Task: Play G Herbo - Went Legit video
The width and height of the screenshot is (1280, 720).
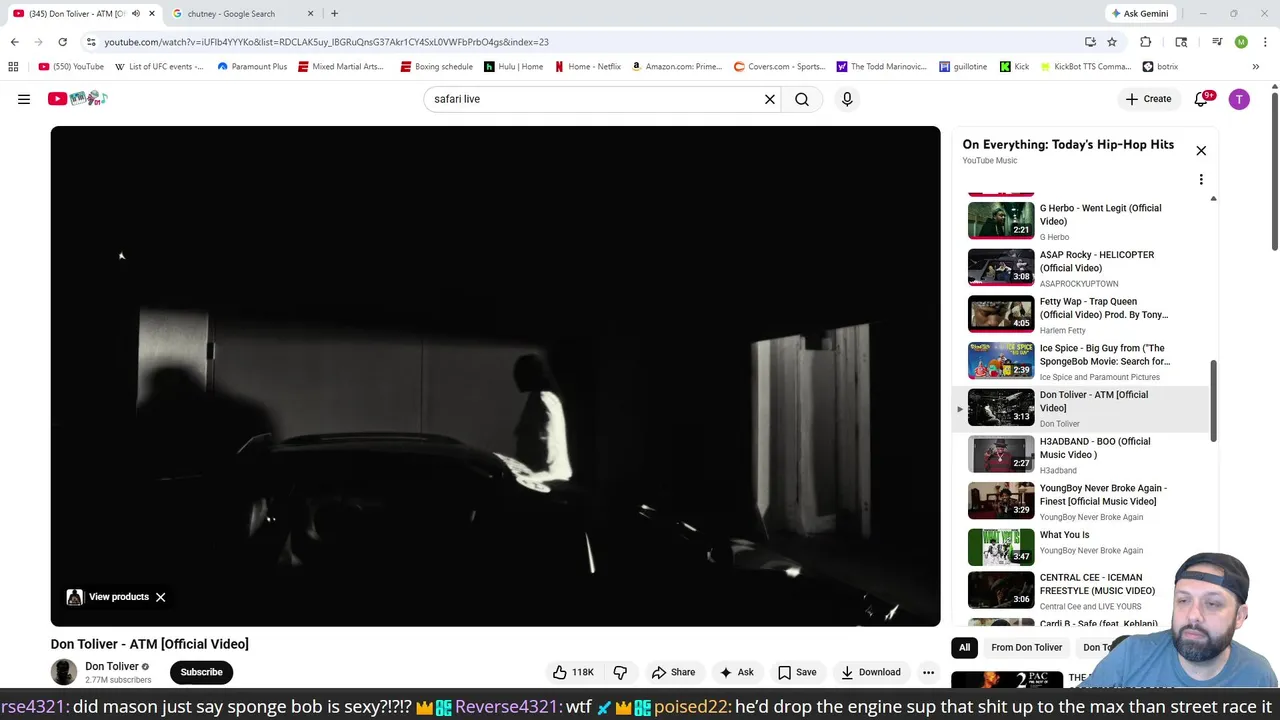Action: (1080, 221)
